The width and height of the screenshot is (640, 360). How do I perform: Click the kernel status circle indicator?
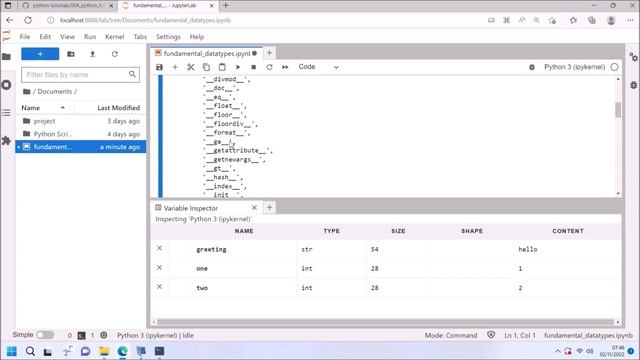point(614,67)
